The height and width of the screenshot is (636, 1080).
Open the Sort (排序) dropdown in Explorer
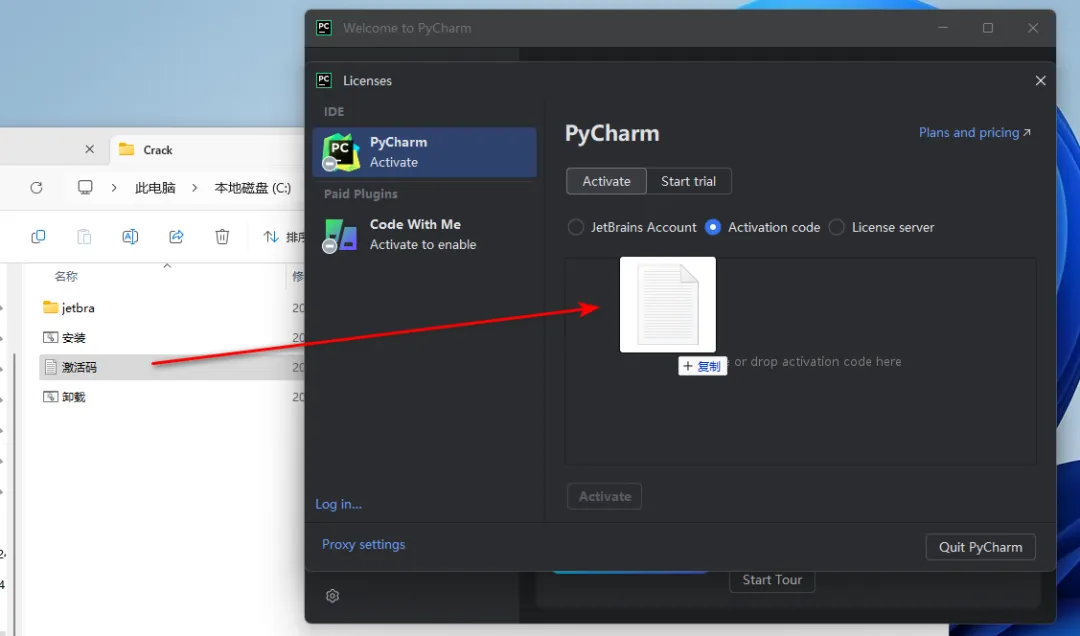coord(284,237)
